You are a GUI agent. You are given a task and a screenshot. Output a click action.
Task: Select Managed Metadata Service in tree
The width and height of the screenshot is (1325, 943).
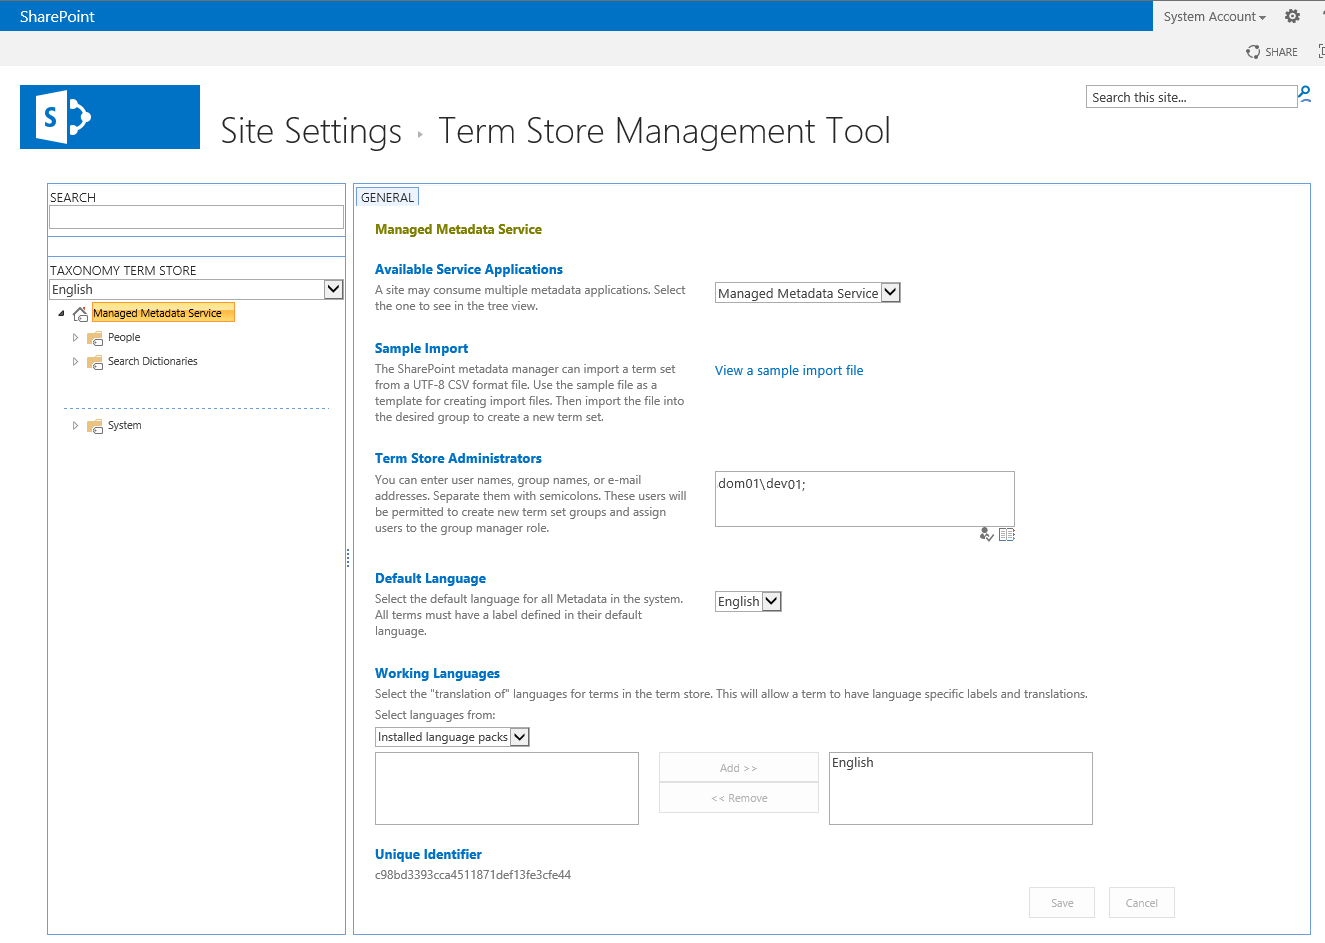point(163,313)
